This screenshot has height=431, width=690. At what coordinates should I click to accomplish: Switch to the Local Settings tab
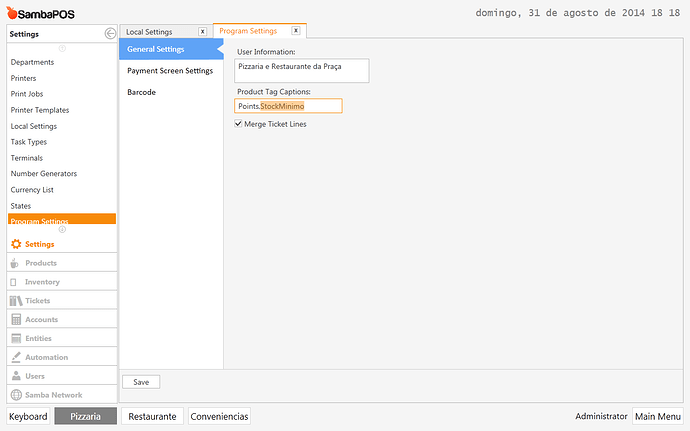click(149, 32)
